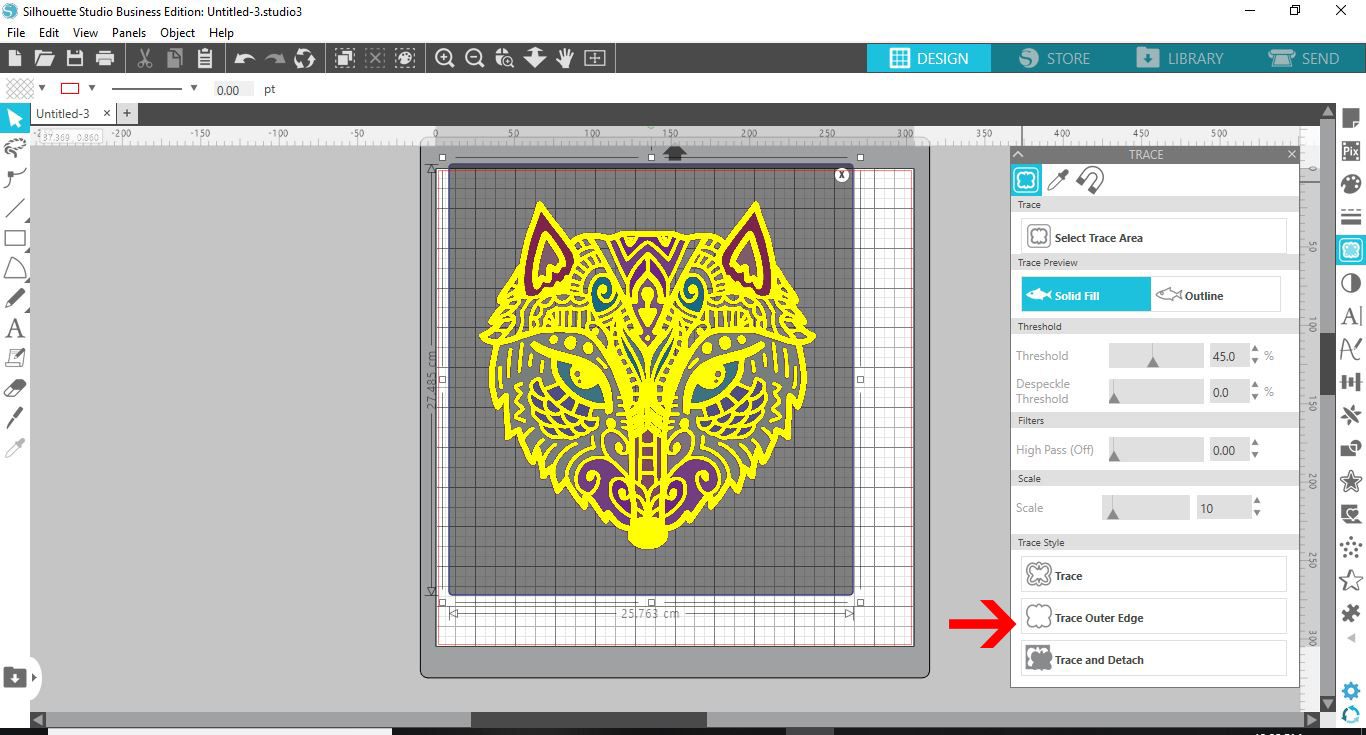Click the Trace and Detach button
The image size is (1366, 735).
coord(1154,659)
